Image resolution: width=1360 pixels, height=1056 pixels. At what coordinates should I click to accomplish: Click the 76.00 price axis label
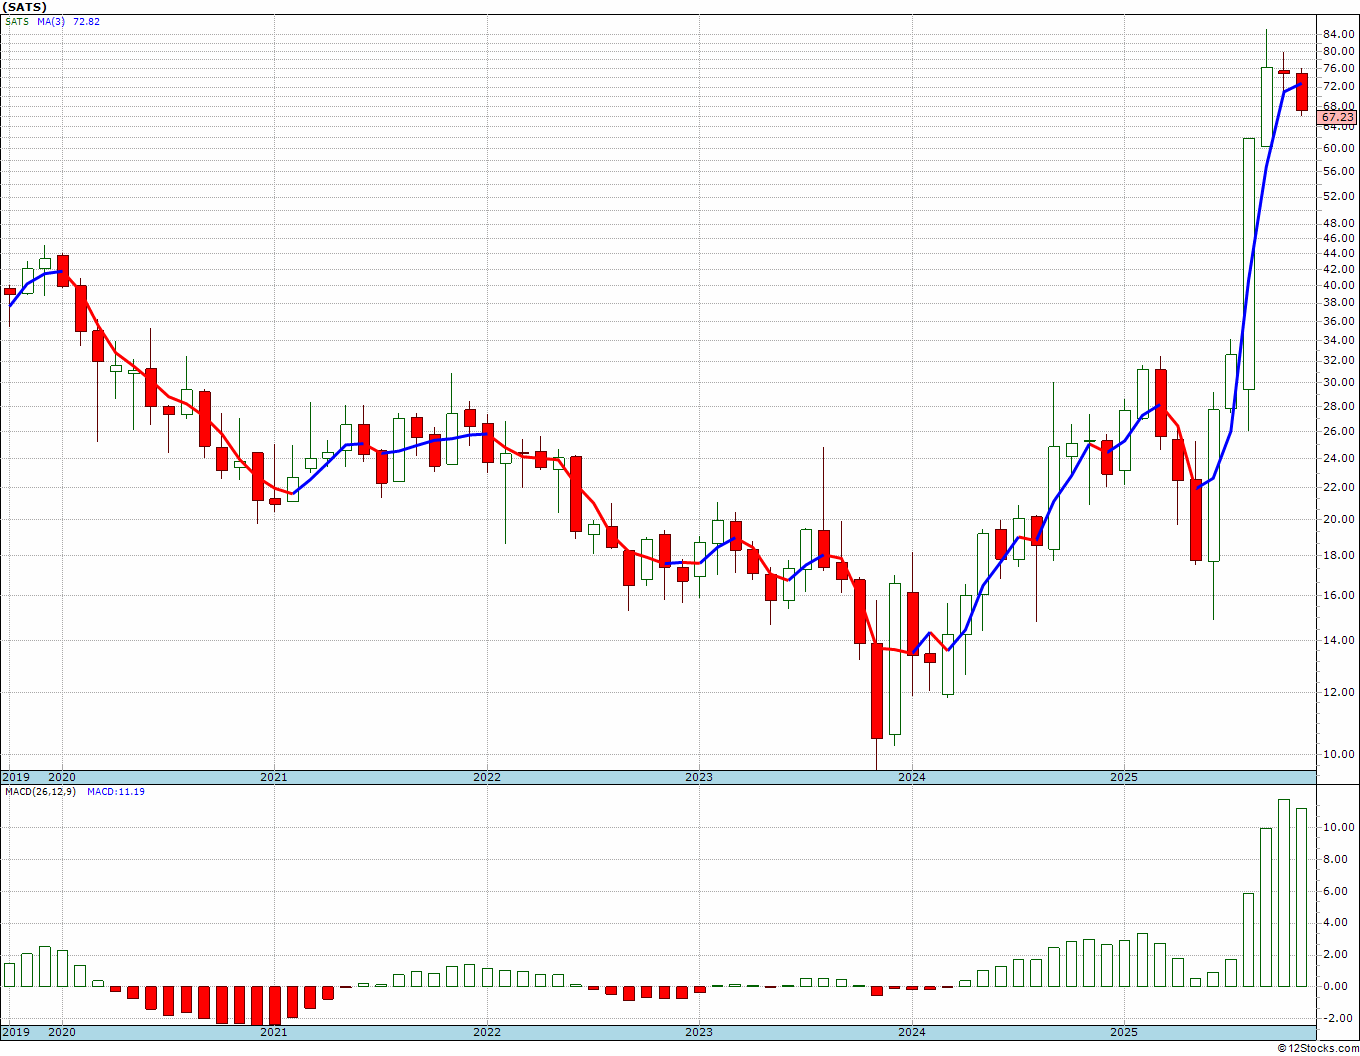pos(1338,69)
